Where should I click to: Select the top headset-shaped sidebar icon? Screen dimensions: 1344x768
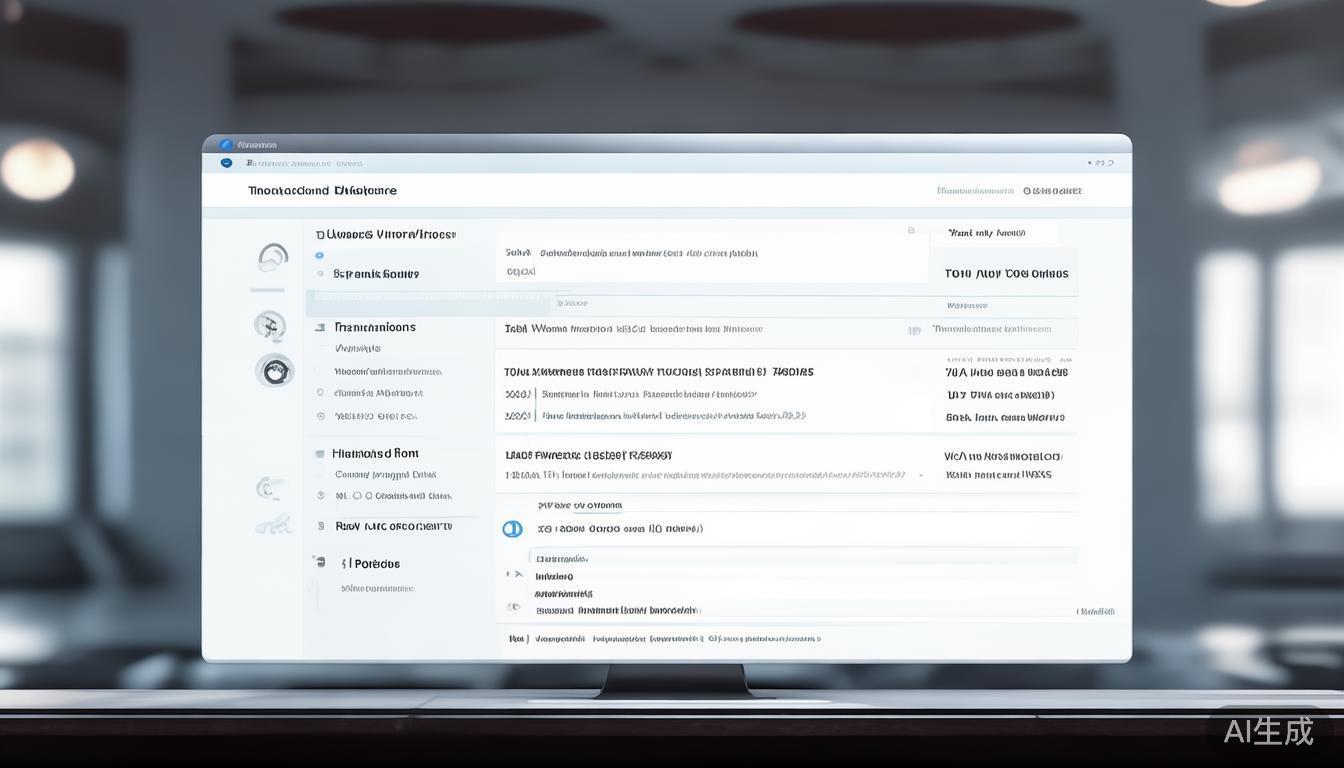click(x=272, y=258)
